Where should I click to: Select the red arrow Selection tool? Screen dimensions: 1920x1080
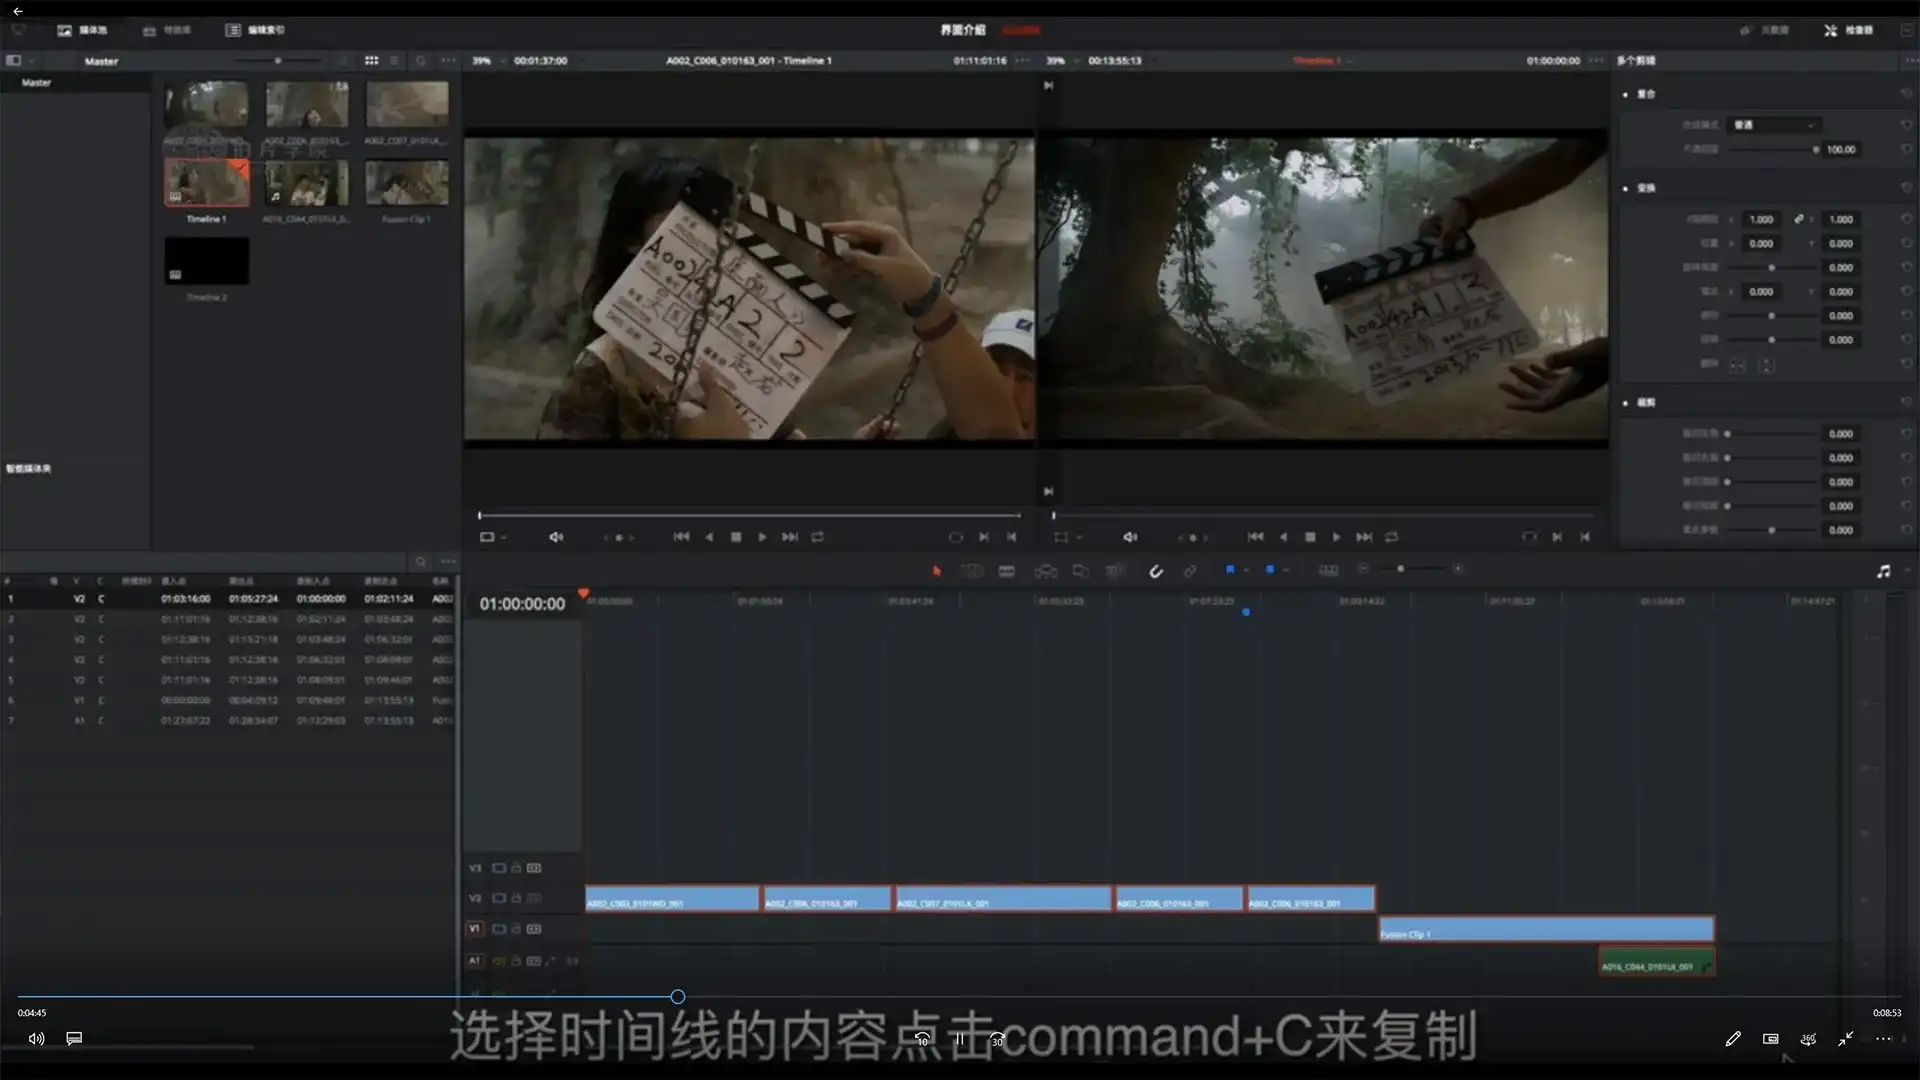pyautogui.click(x=936, y=570)
